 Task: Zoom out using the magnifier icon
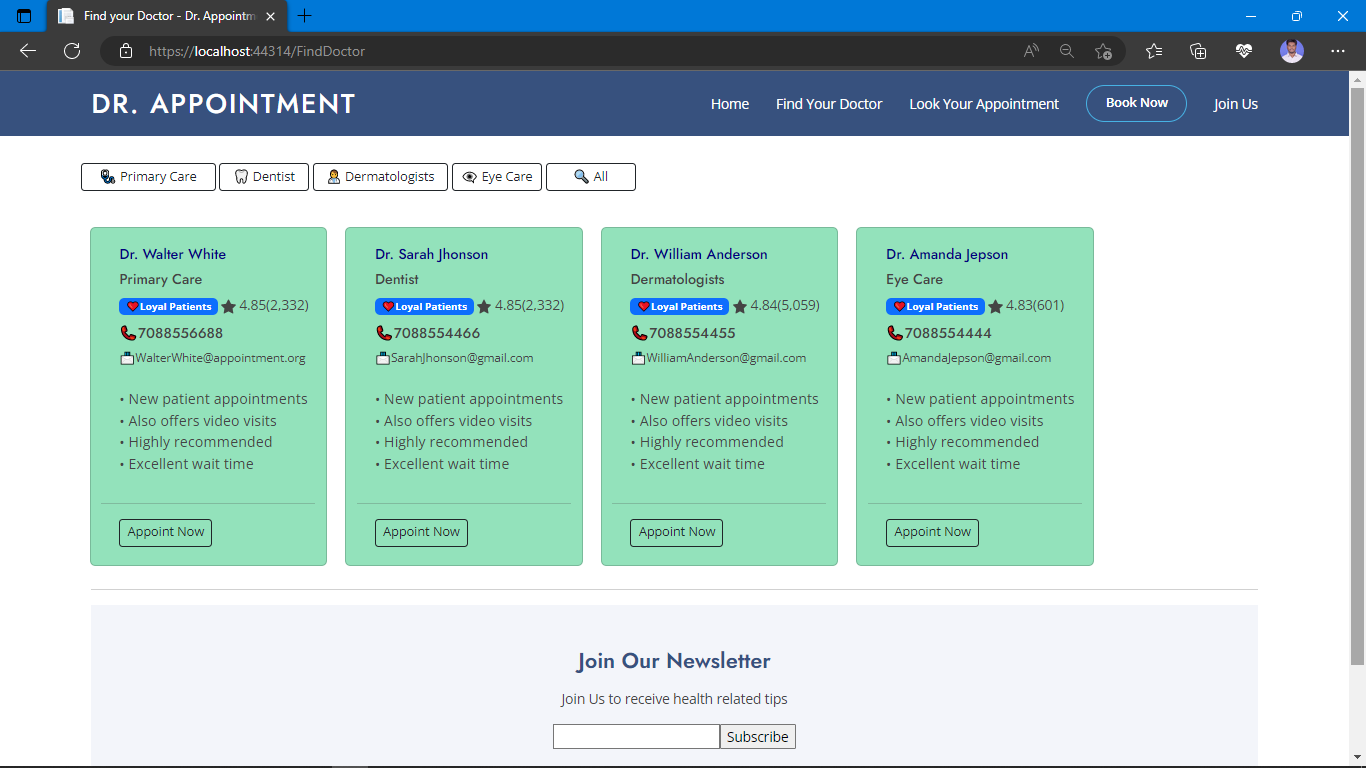pyautogui.click(x=1067, y=51)
